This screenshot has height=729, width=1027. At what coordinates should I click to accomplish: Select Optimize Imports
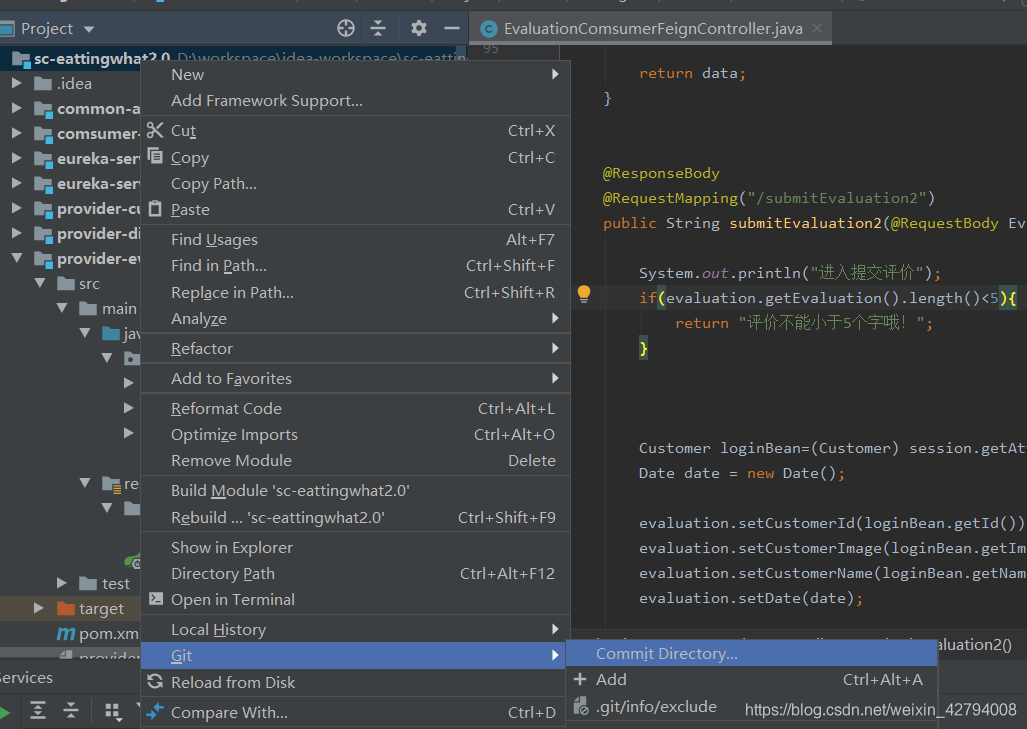tap(356, 435)
